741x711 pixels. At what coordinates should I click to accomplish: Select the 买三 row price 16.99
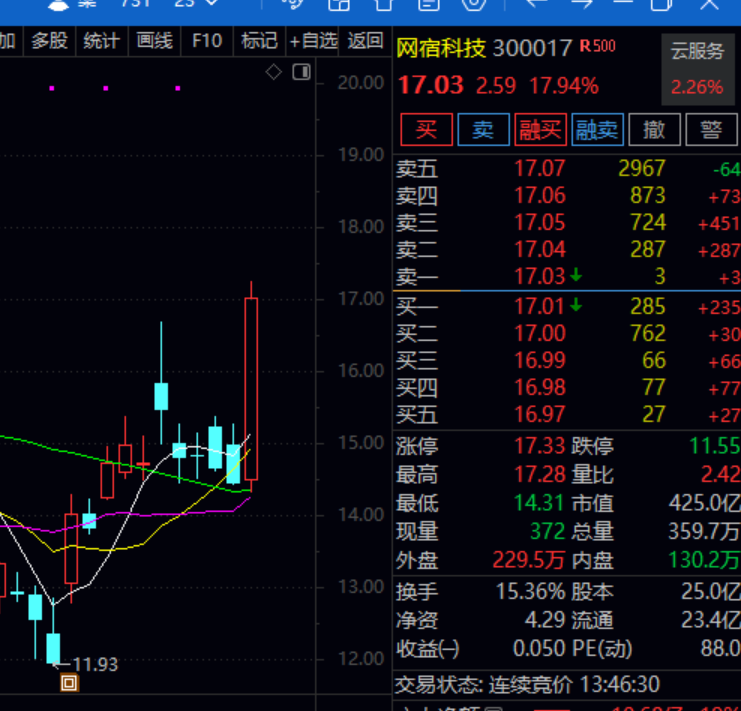[x=540, y=360]
